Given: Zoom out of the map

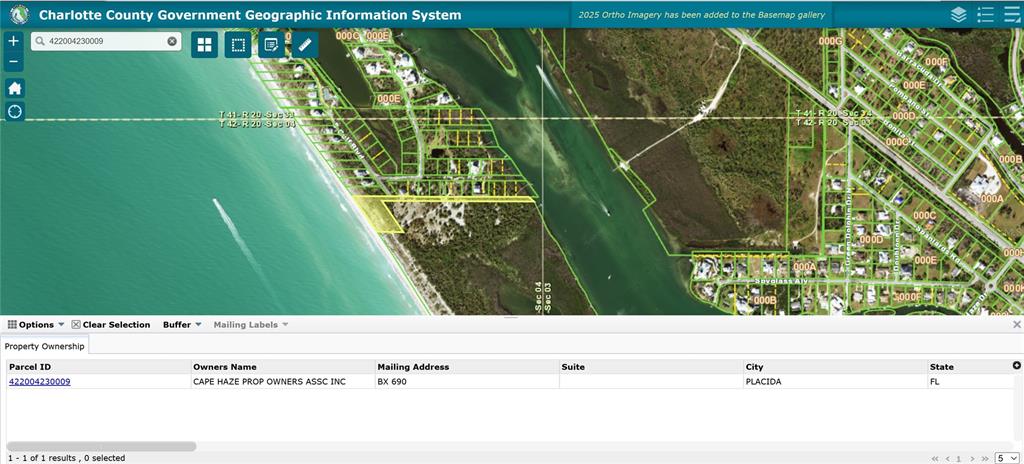Looking at the screenshot, I should coord(14,62).
